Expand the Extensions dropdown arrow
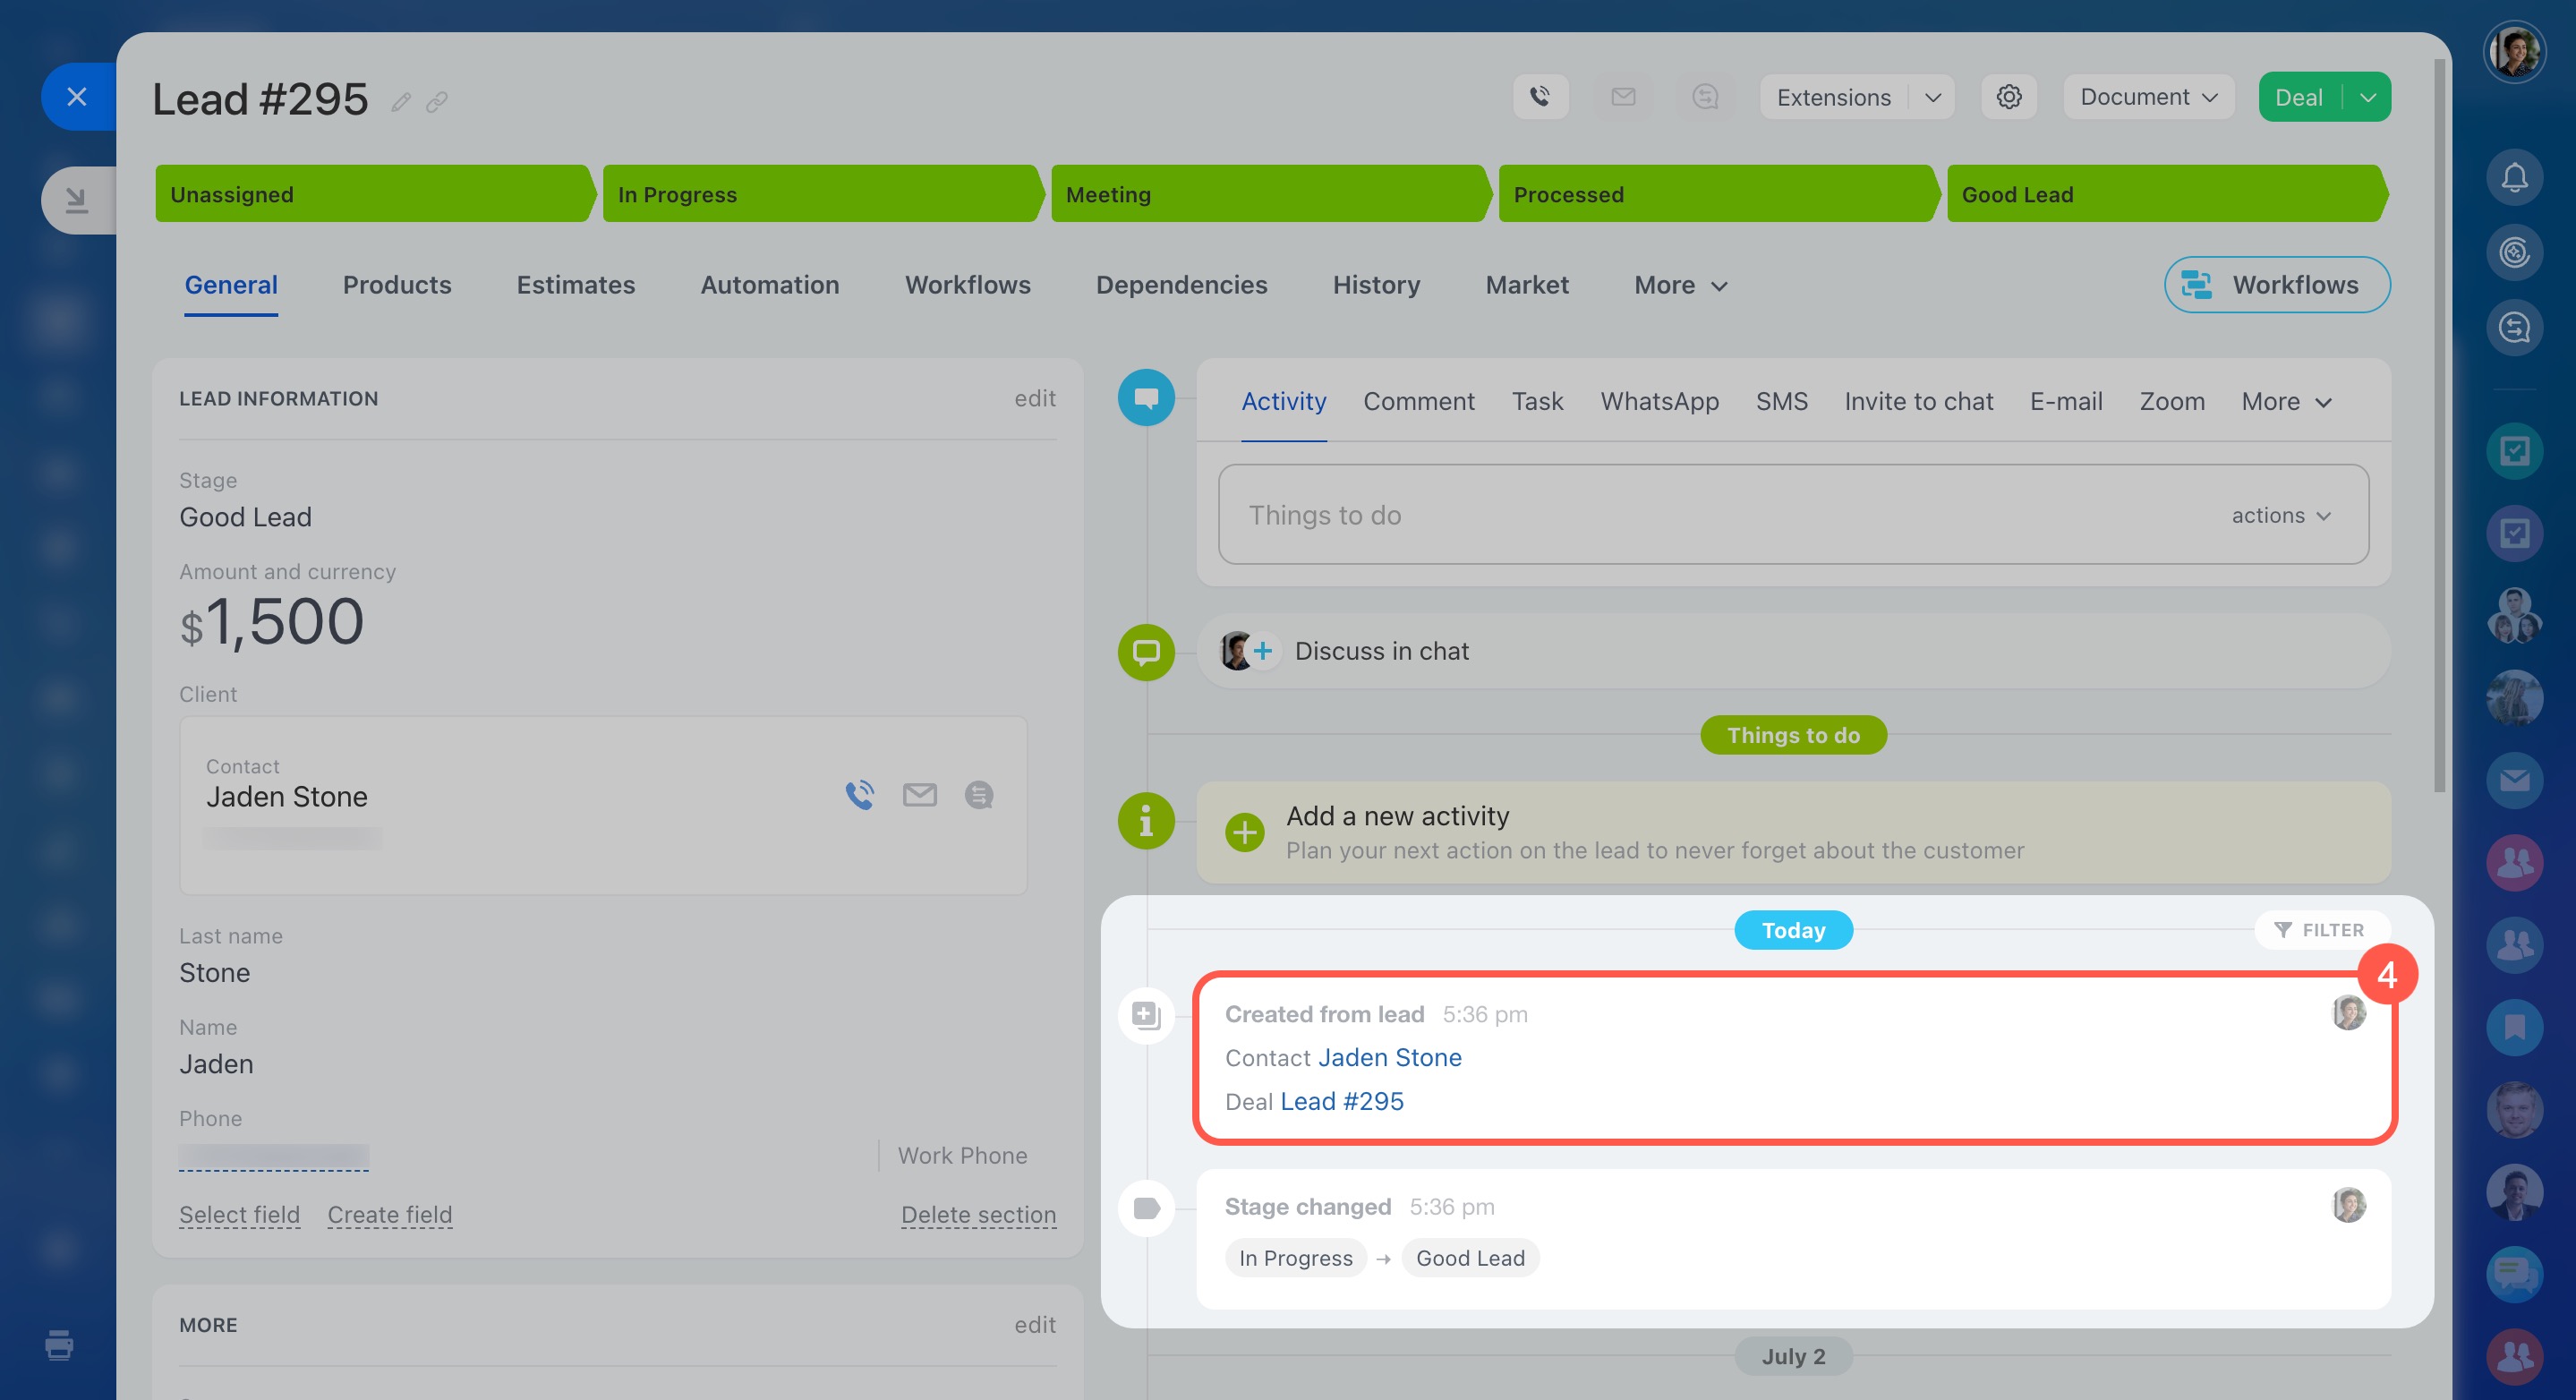Screen dimensions: 2576x1400 (x=1932, y=98)
